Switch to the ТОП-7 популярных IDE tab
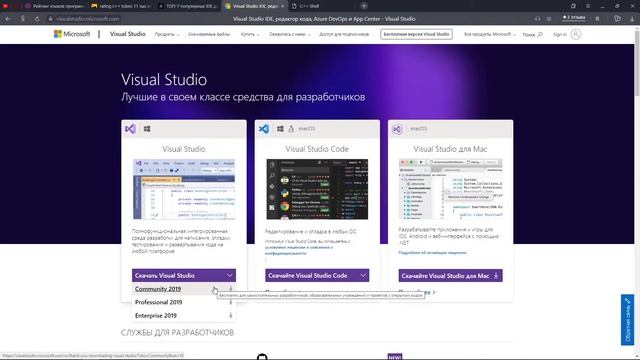This screenshot has width=640, height=360. (x=188, y=6)
